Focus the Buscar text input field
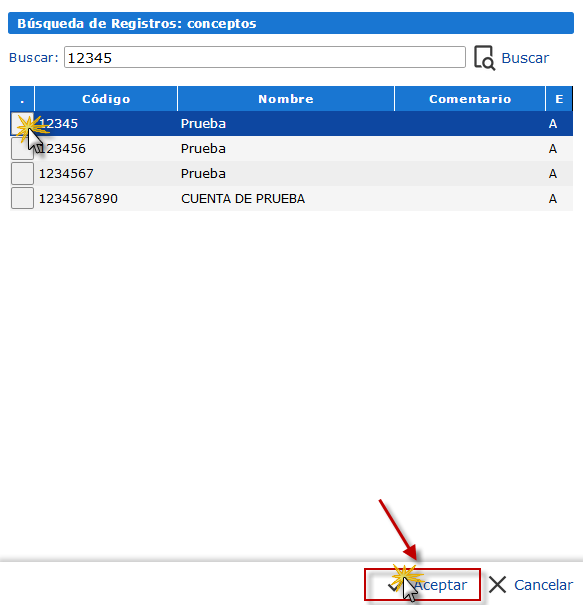Screen dimensions: 583x605 [x=265, y=57]
